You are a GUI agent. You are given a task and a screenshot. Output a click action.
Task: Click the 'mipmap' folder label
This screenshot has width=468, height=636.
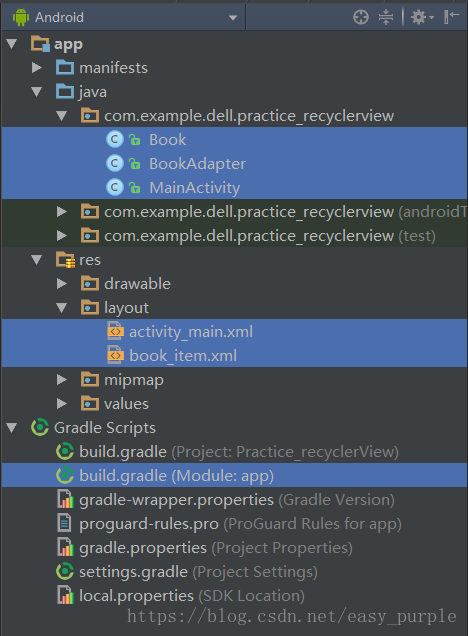[134, 380]
